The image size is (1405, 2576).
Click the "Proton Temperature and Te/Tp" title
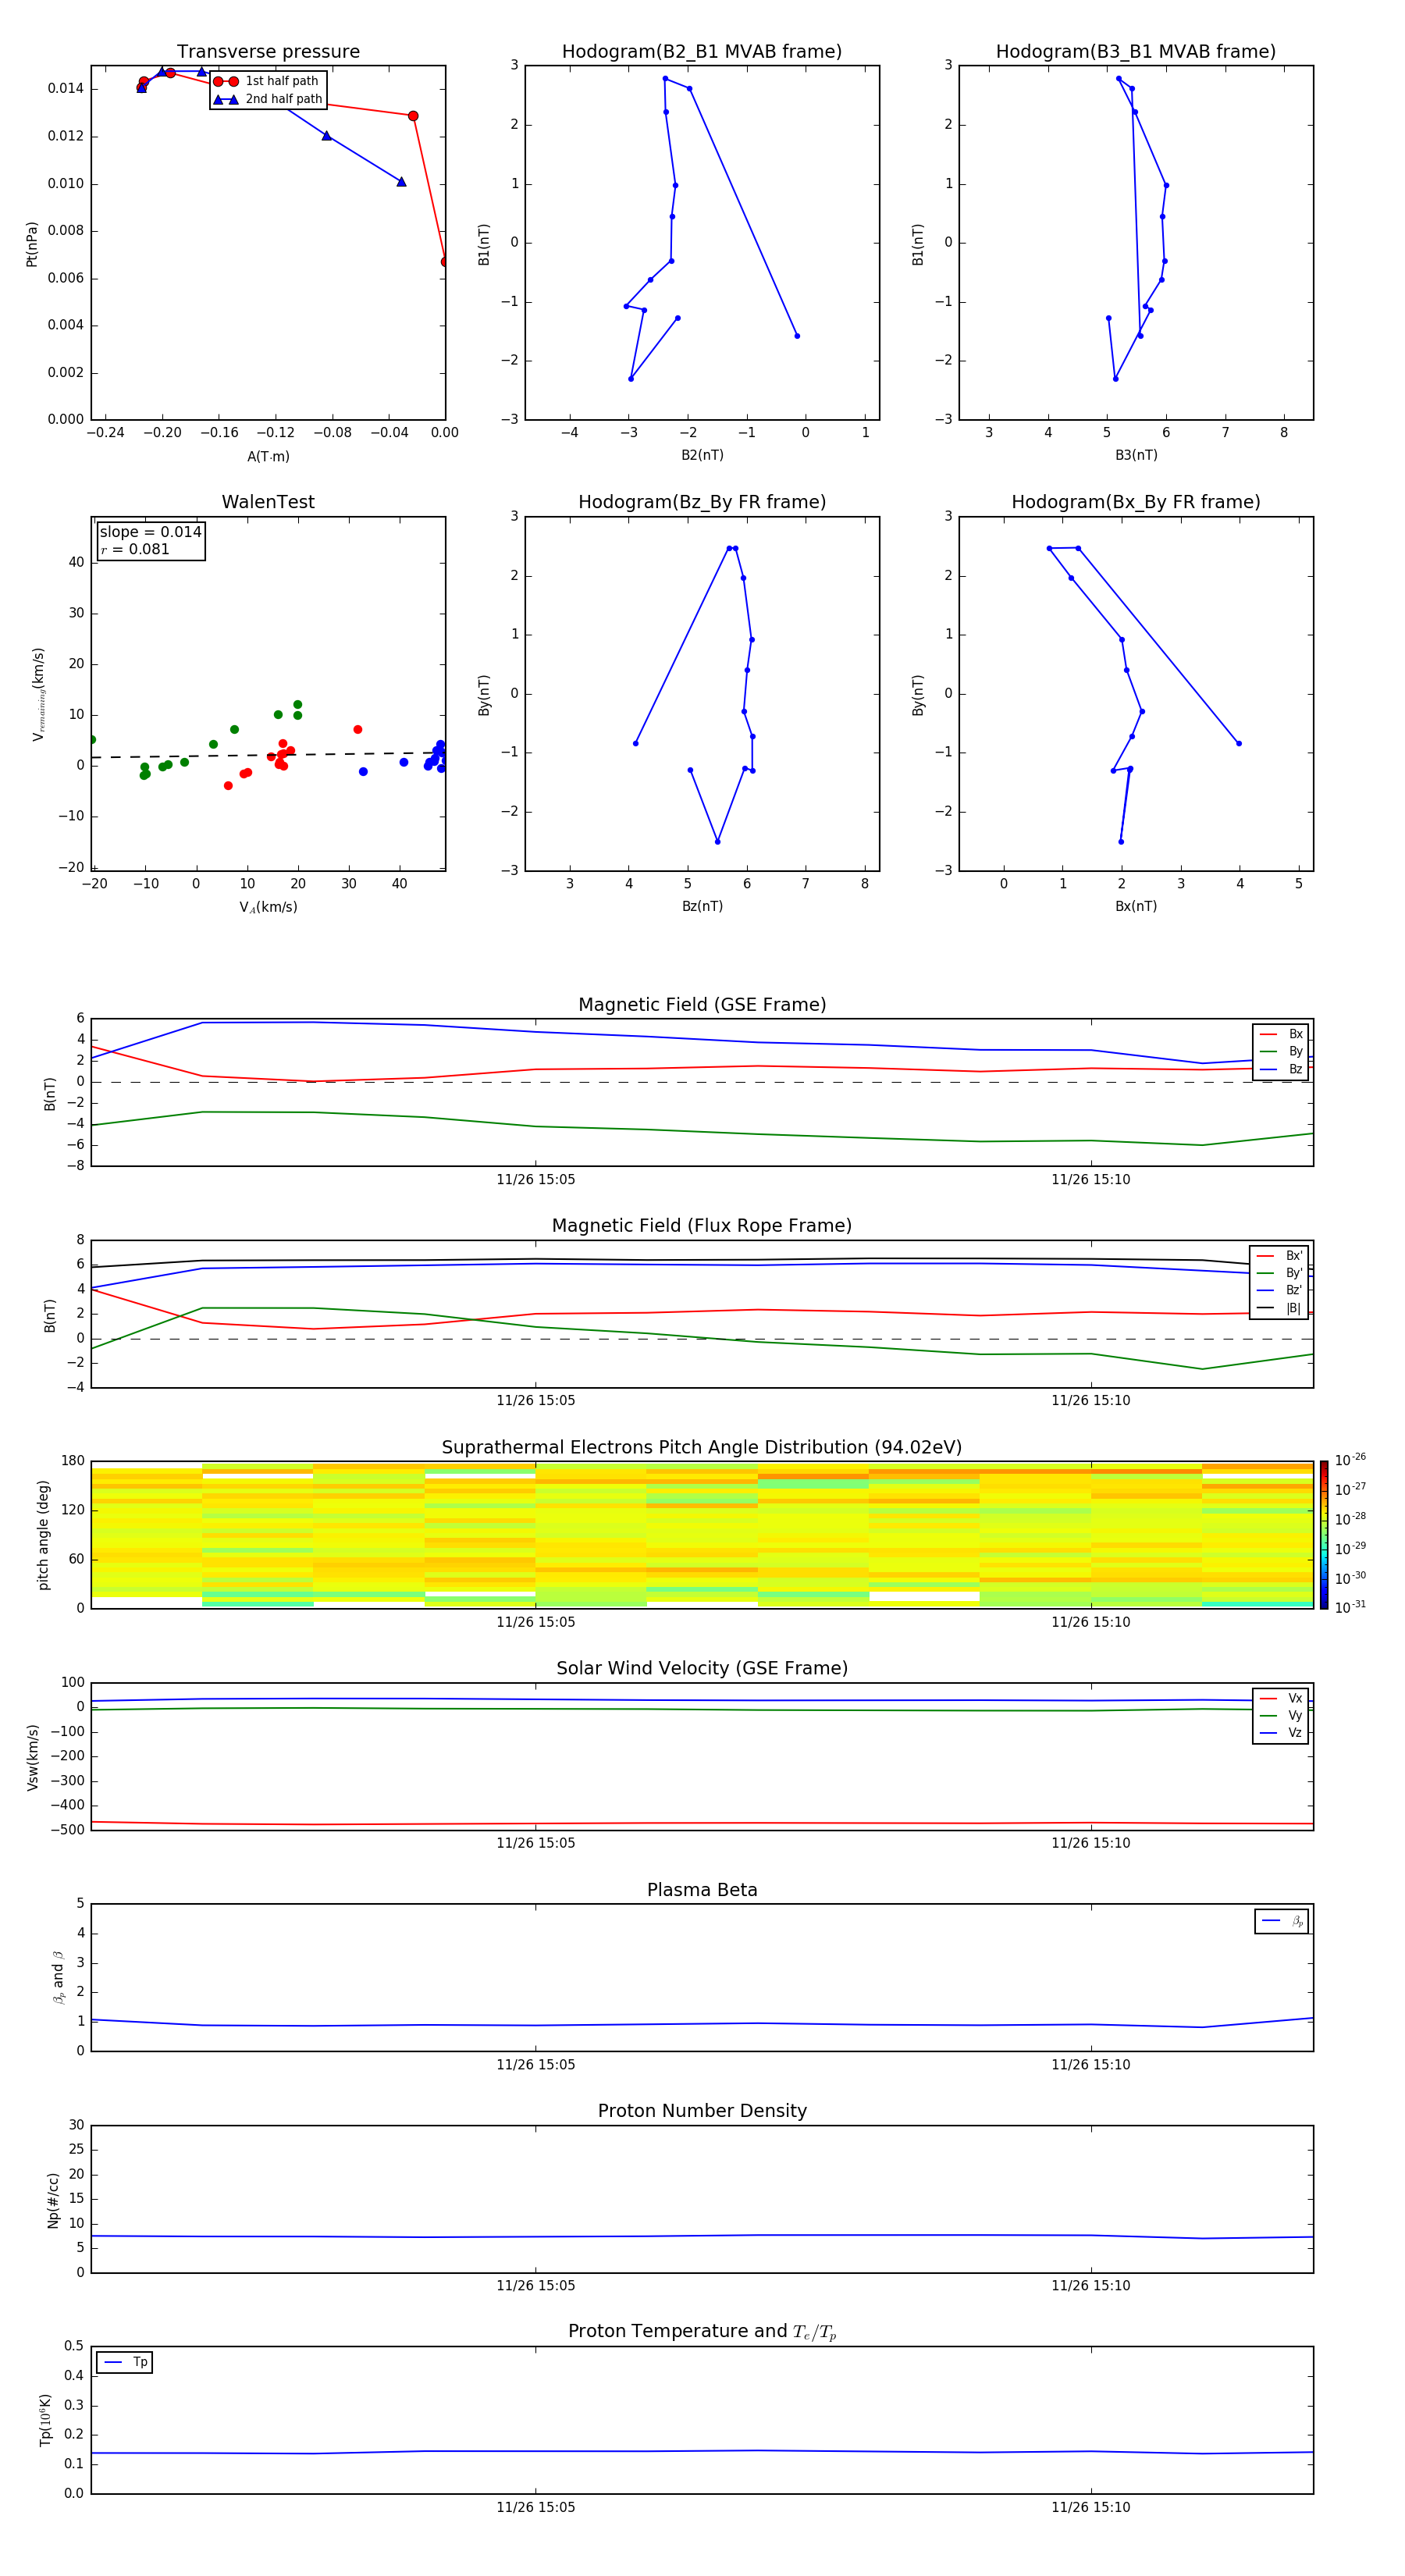coord(702,2331)
